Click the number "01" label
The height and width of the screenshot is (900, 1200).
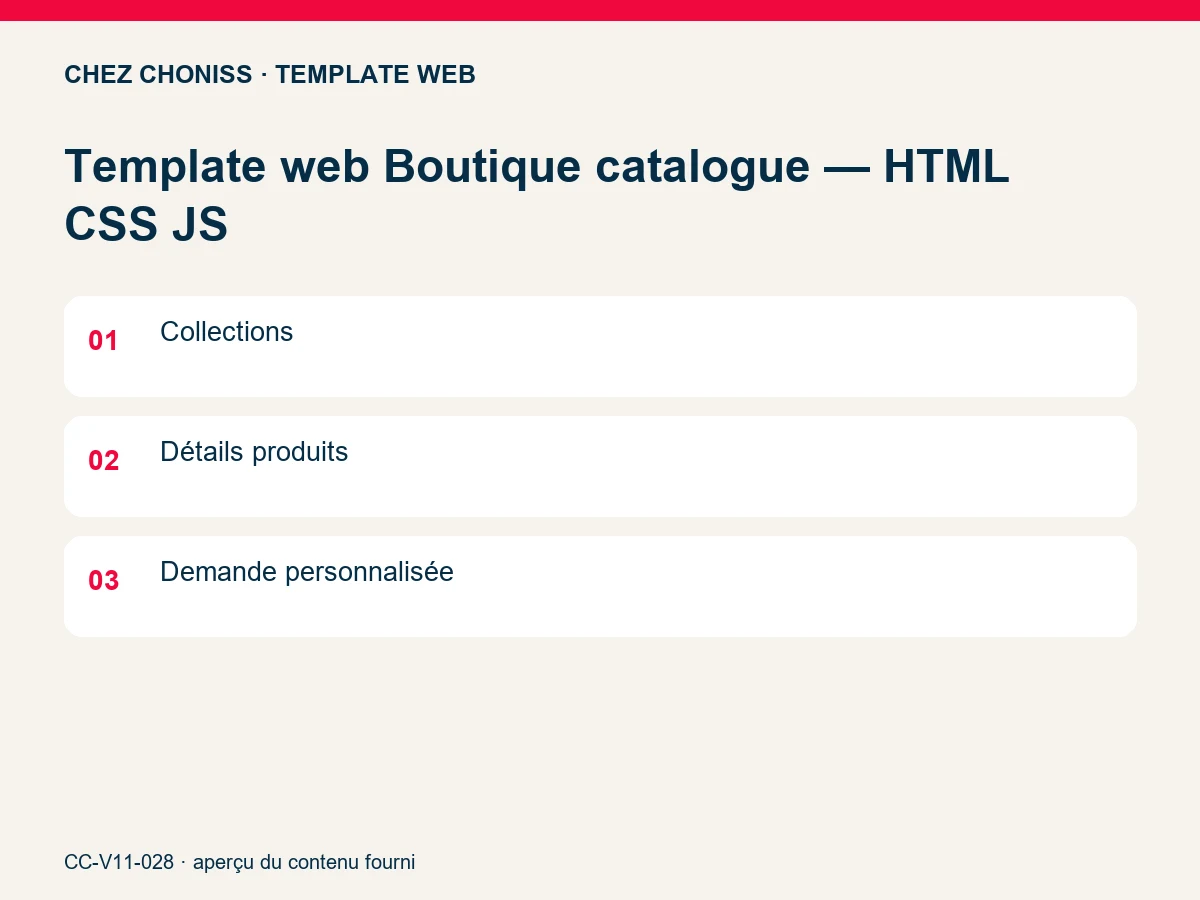pos(104,341)
